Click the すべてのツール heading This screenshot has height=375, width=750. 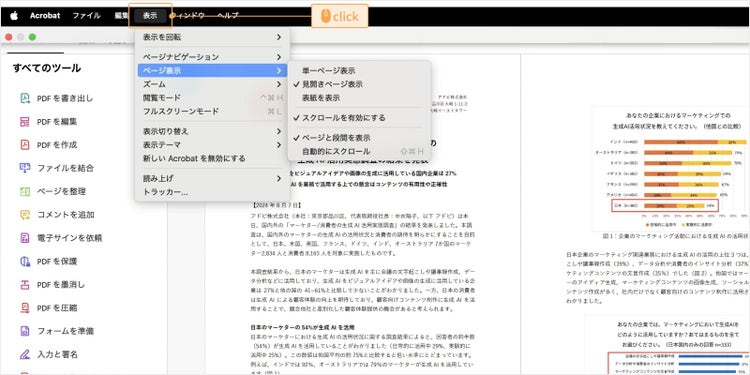[x=47, y=68]
